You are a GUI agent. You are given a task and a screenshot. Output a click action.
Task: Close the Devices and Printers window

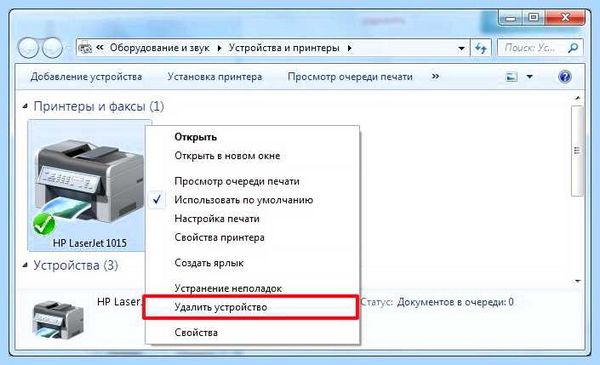click(x=565, y=18)
